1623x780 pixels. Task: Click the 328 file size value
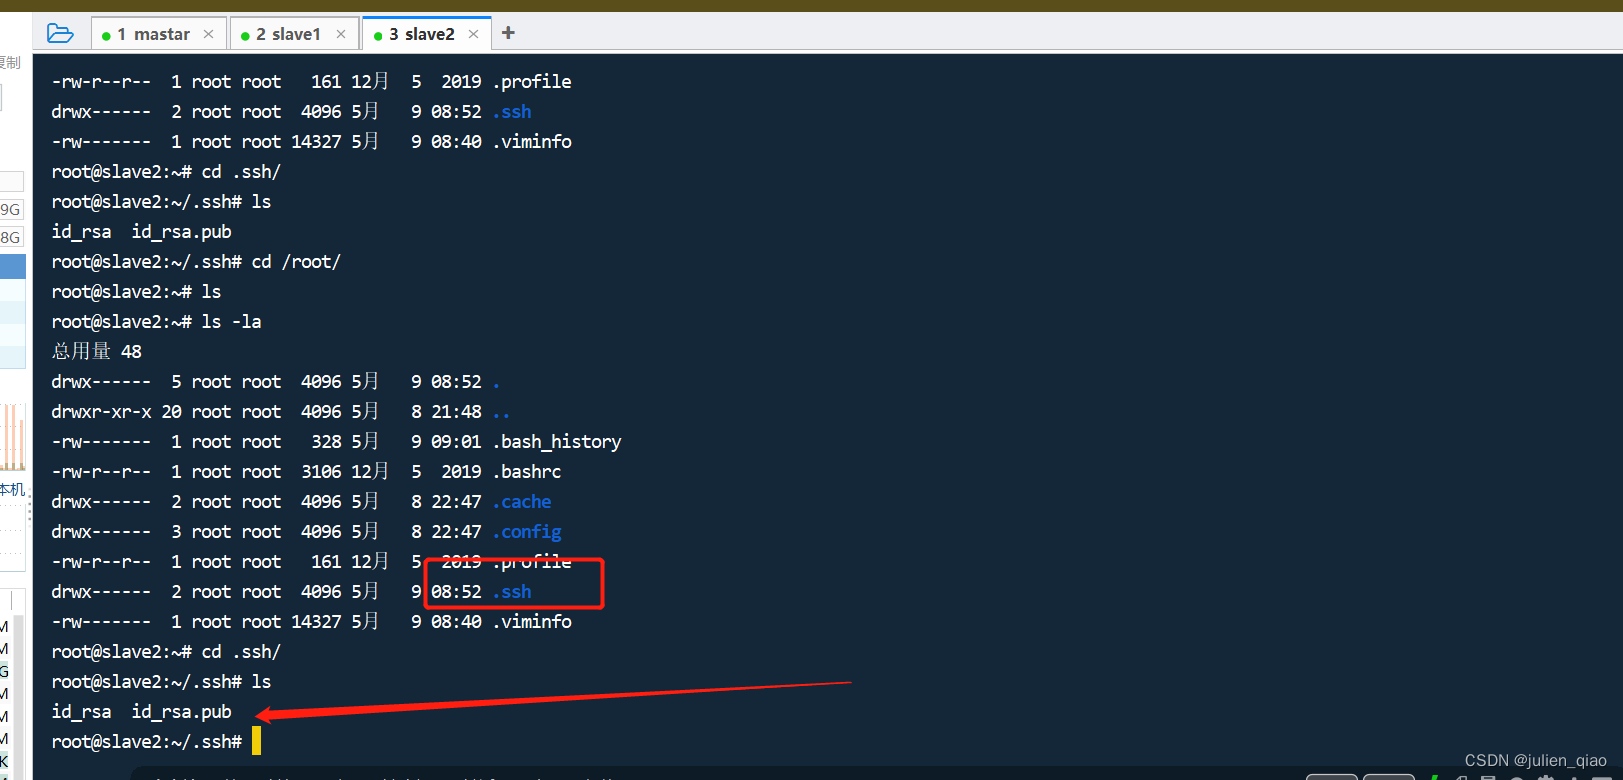point(326,442)
